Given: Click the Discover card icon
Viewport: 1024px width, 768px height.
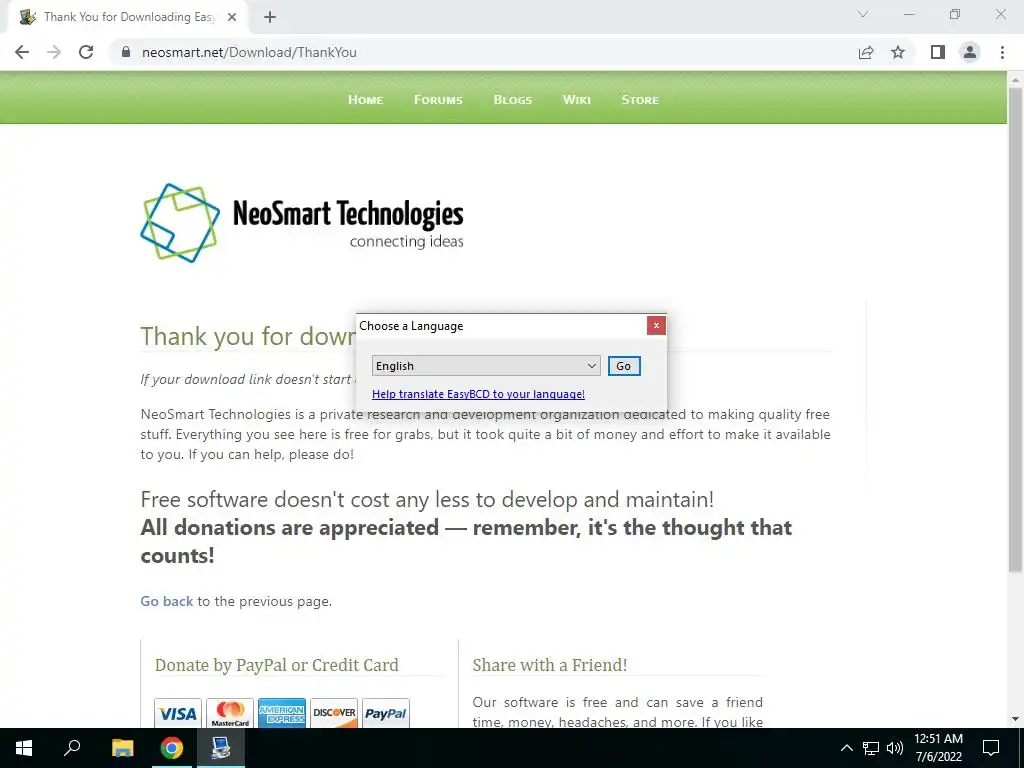Looking at the screenshot, I should [334, 712].
